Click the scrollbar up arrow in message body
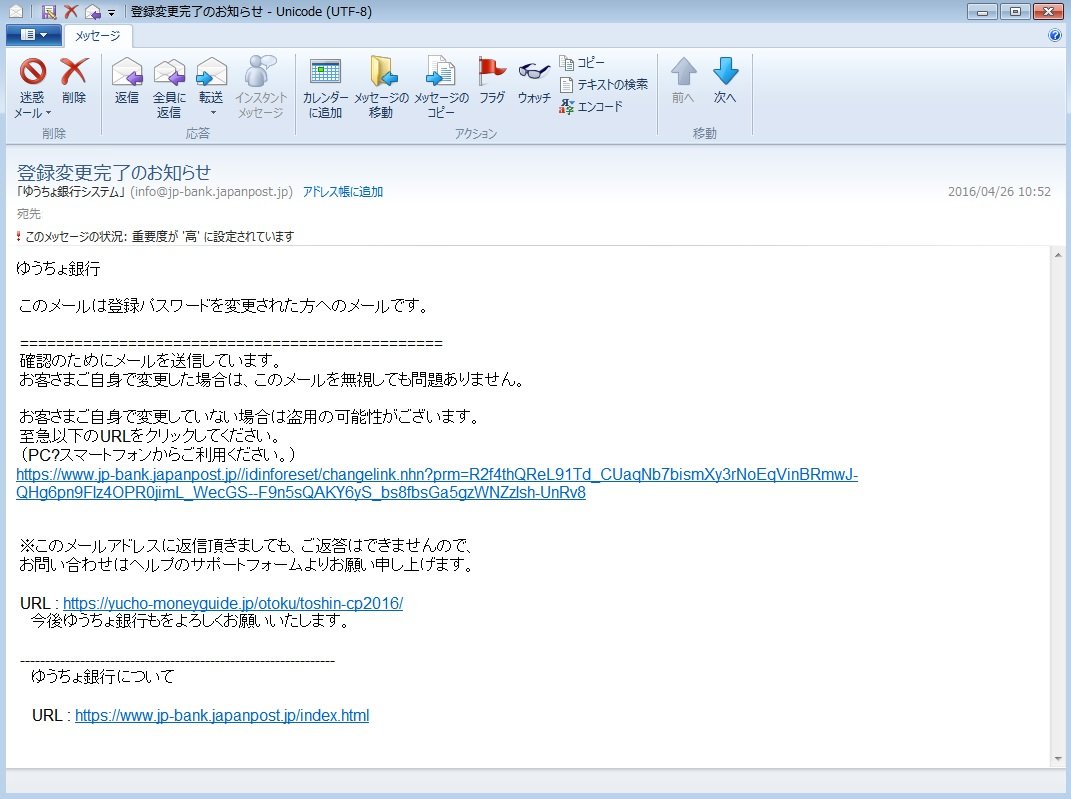Viewport: 1071px width, 799px height. click(x=1057, y=255)
